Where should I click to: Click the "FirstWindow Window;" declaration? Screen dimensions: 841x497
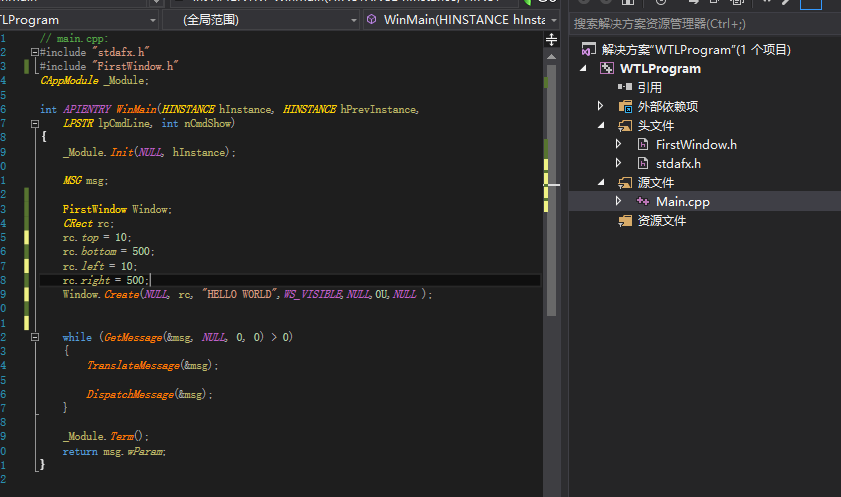click(117, 210)
